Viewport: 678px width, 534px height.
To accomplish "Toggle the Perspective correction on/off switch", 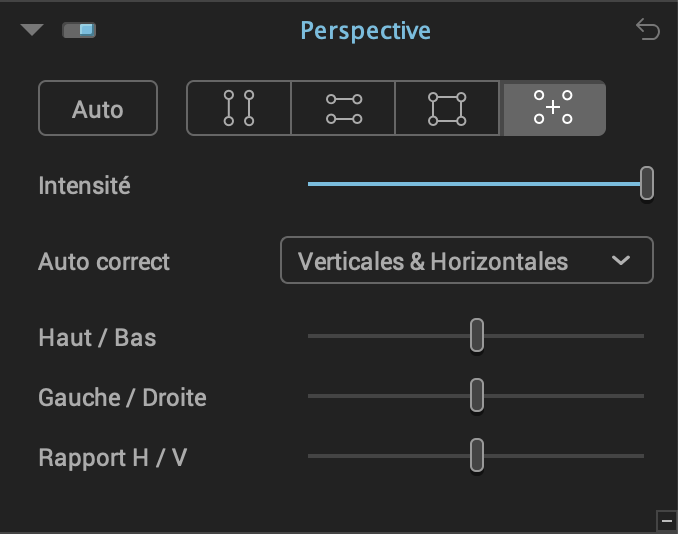I will coord(79,30).
